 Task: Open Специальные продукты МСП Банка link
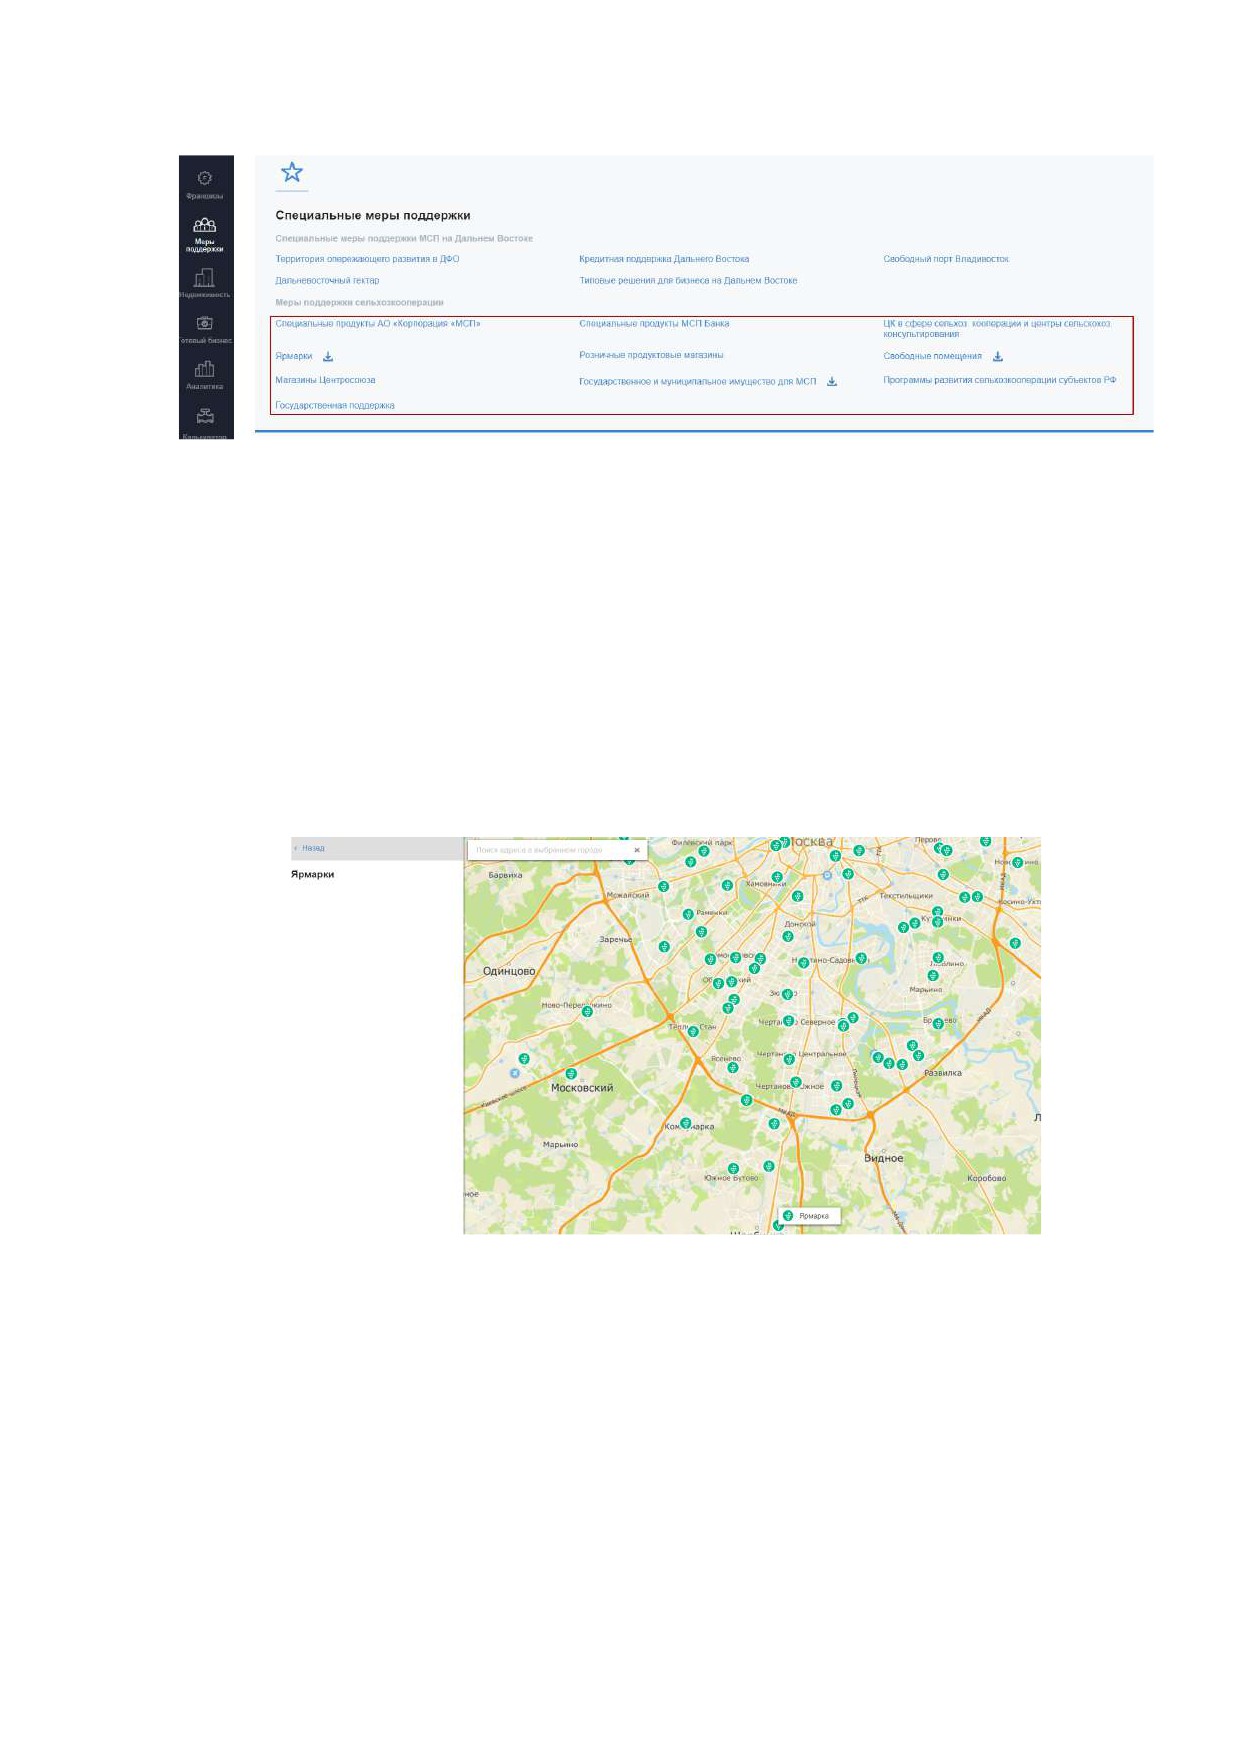click(654, 324)
